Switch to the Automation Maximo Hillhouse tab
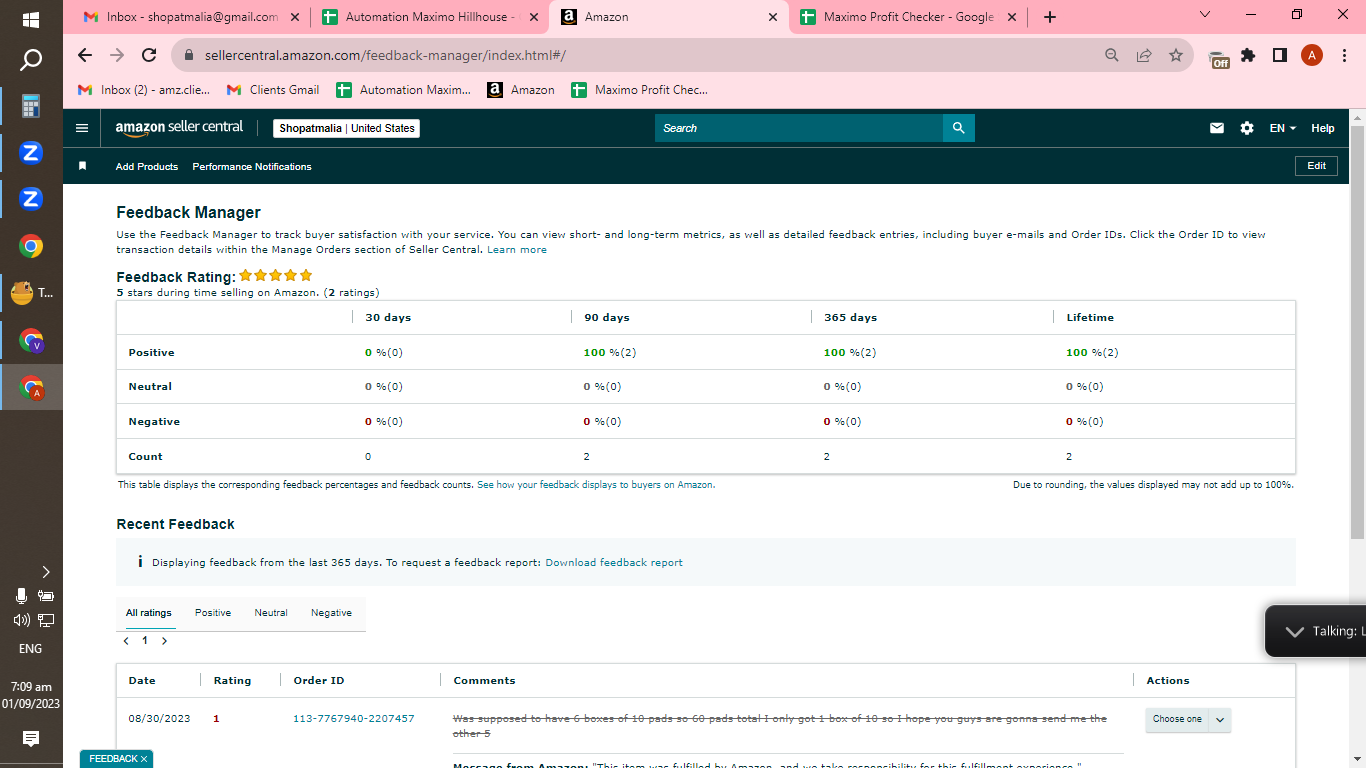Image resolution: width=1366 pixels, height=768 pixels. pyautogui.click(x=431, y=17)
